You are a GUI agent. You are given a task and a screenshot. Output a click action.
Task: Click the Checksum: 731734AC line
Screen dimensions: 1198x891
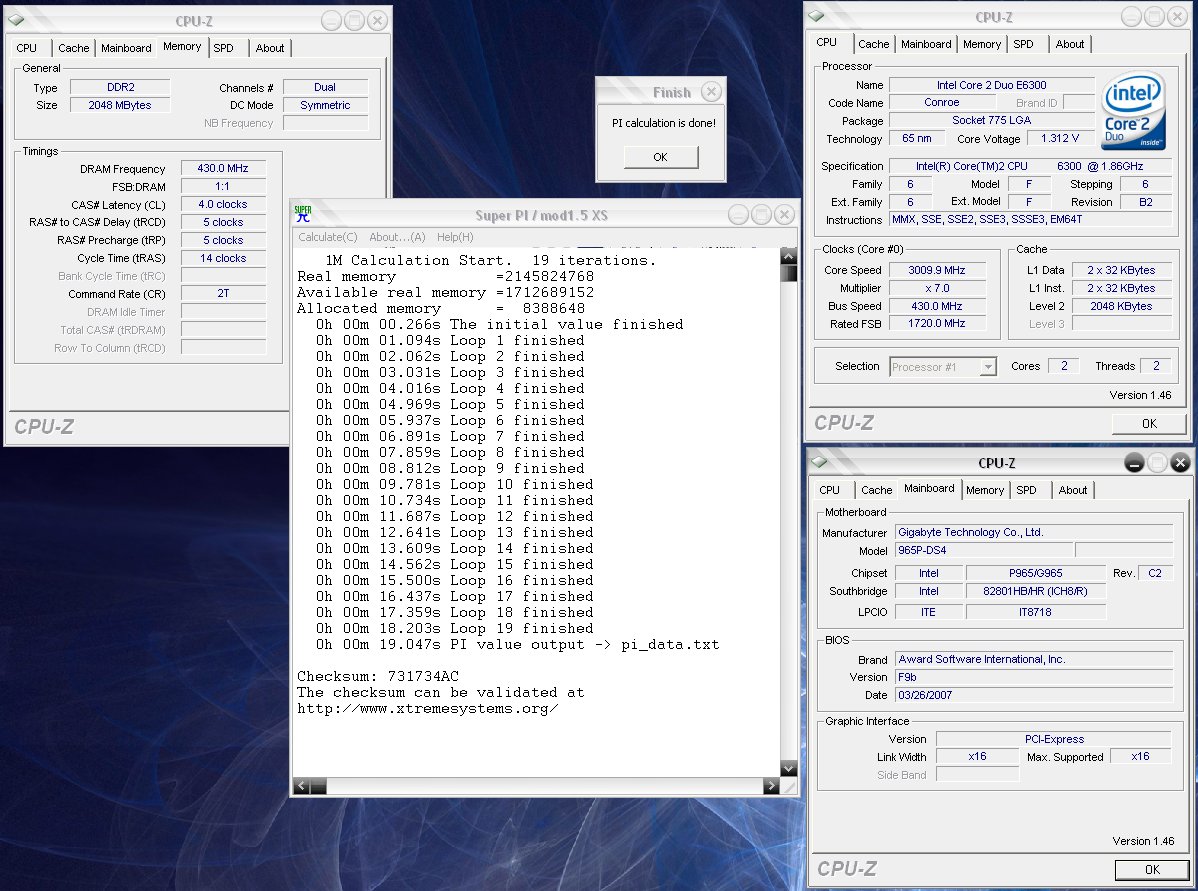tap(378, 676)
